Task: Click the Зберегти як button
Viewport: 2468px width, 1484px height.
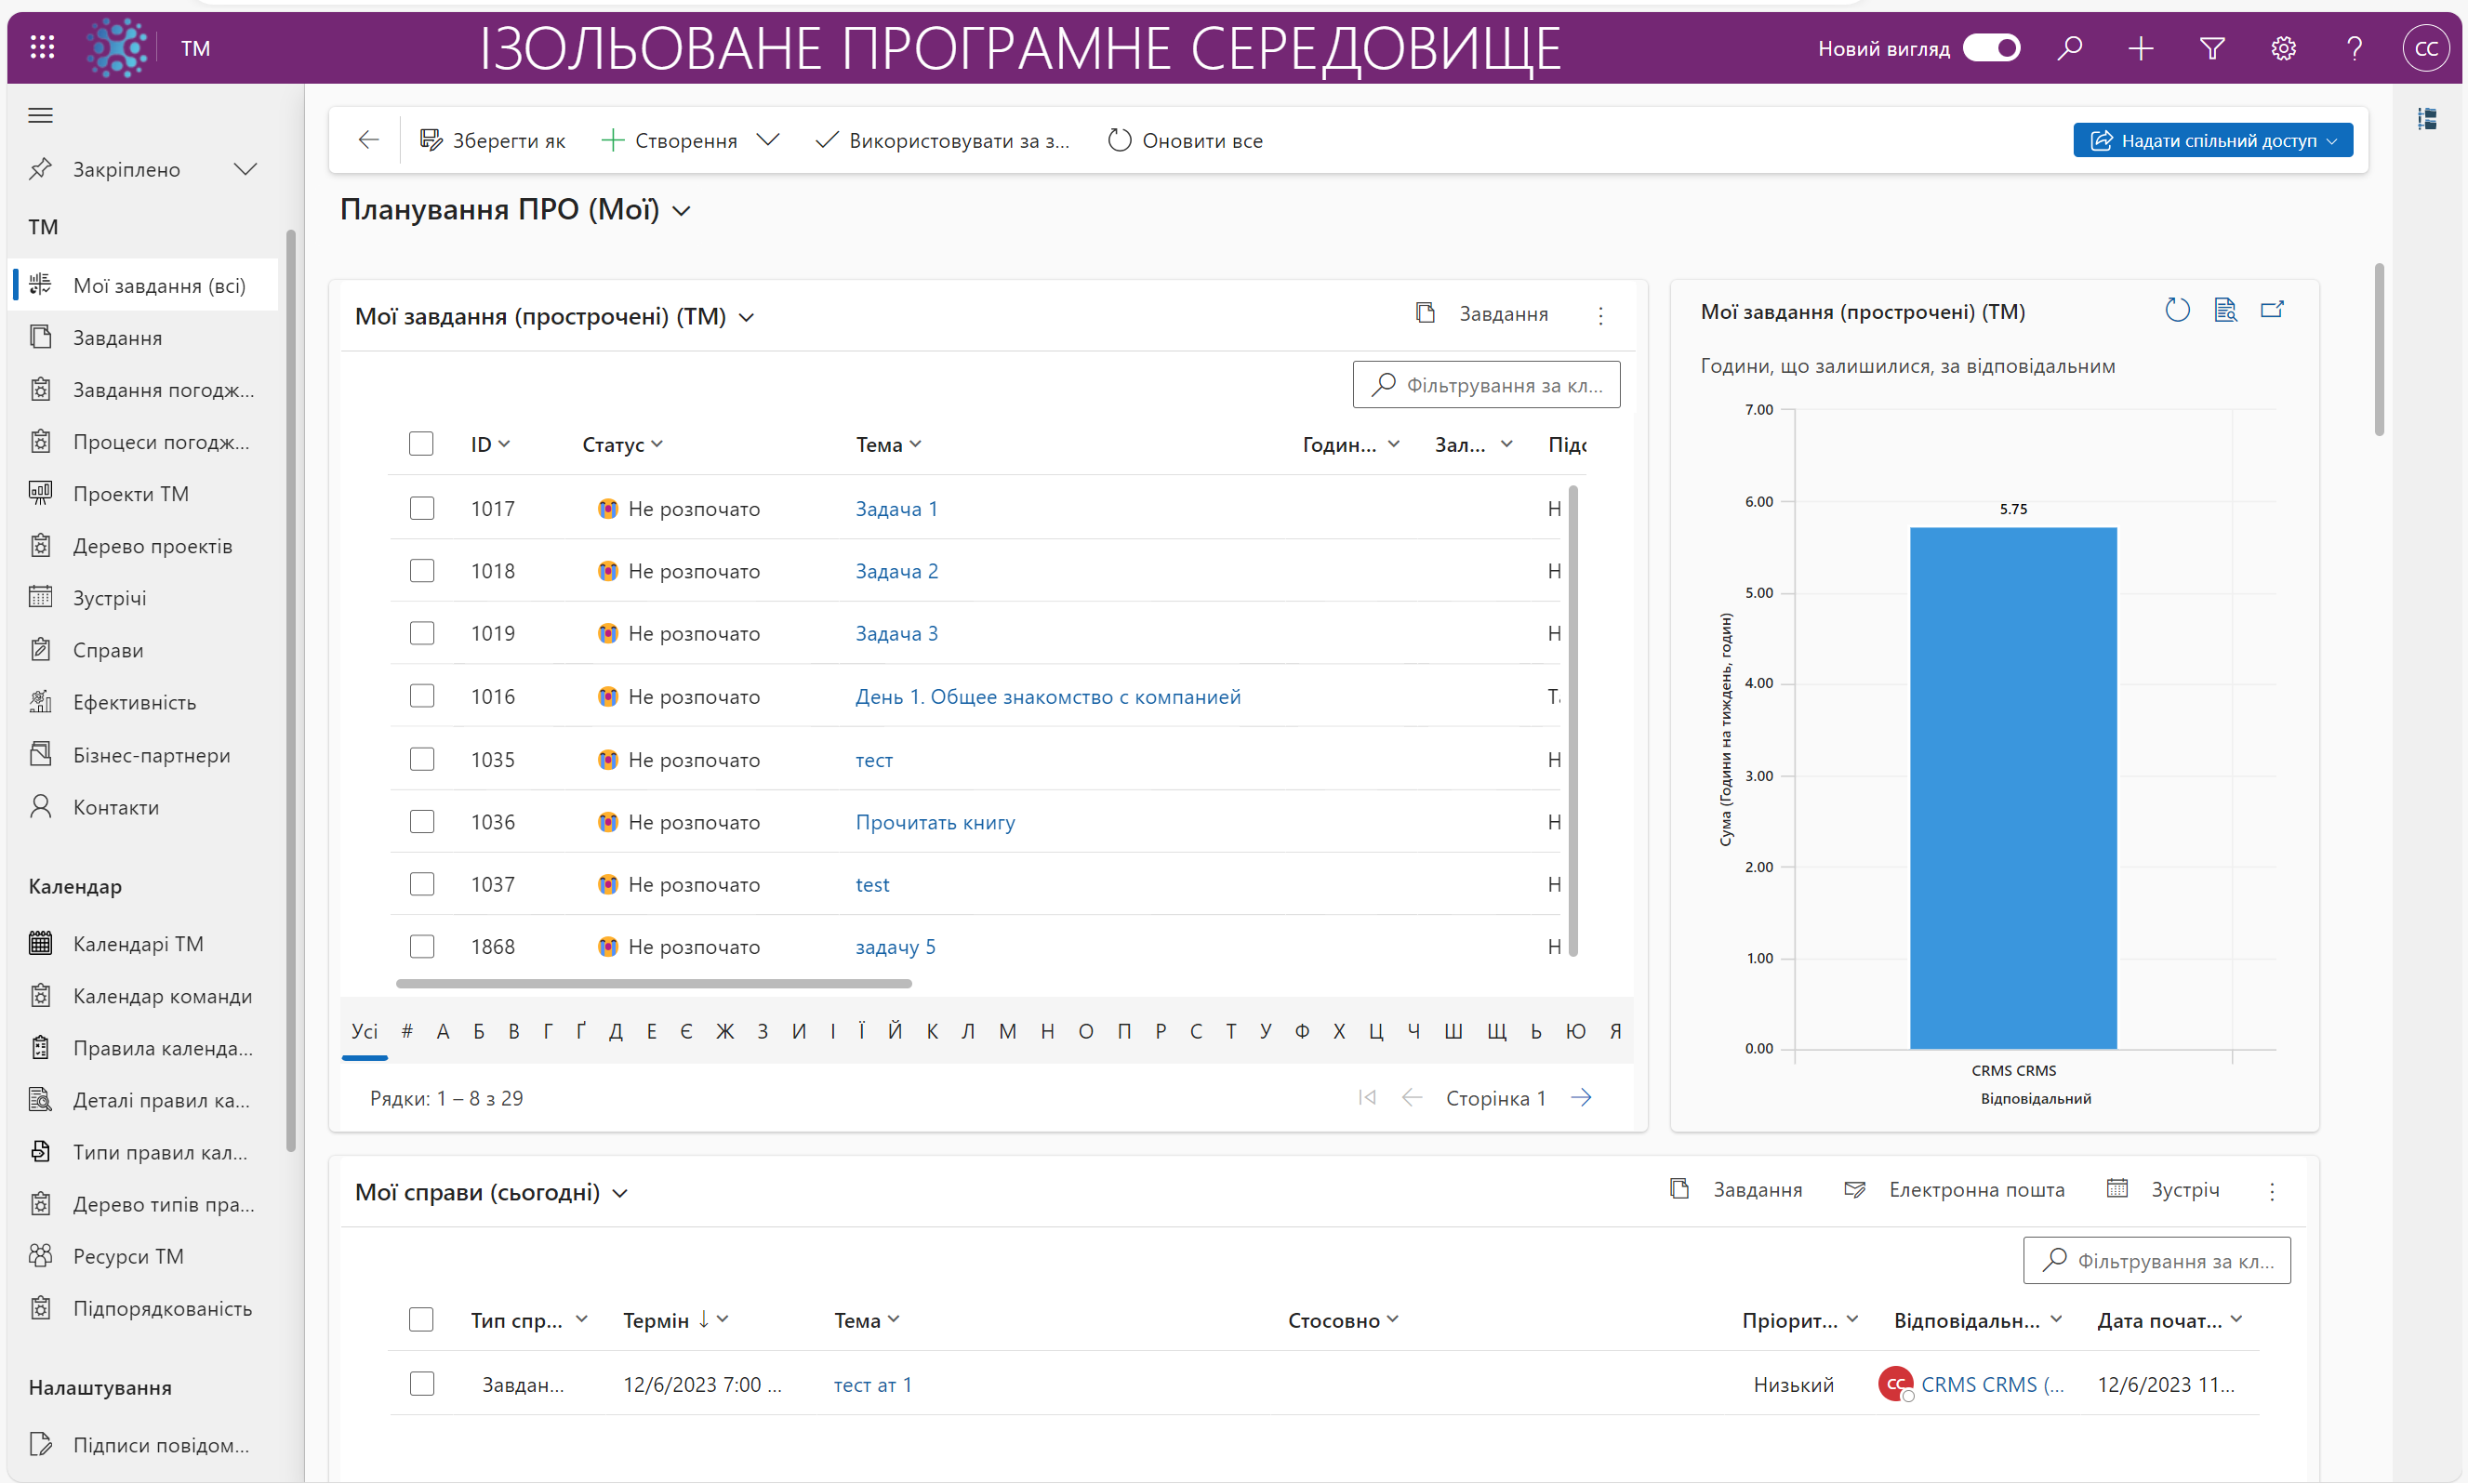Action: click(x=492, y=140)
